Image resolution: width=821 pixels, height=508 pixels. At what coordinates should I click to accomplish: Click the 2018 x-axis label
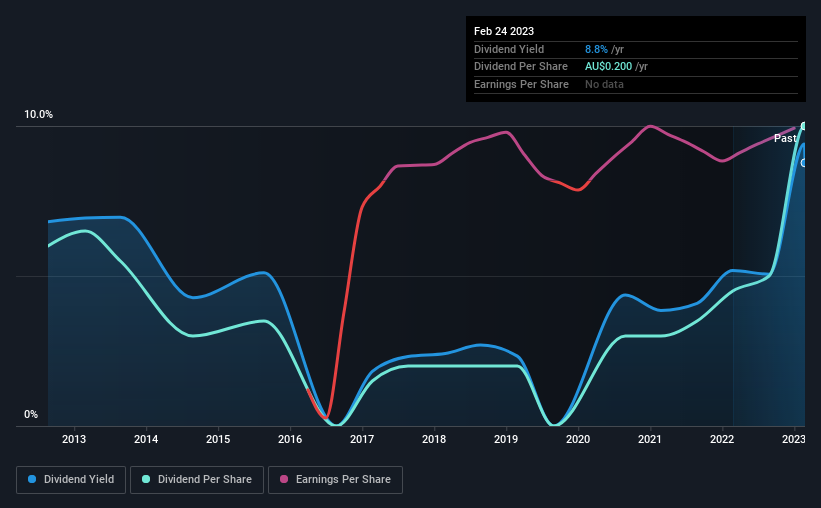434,439
